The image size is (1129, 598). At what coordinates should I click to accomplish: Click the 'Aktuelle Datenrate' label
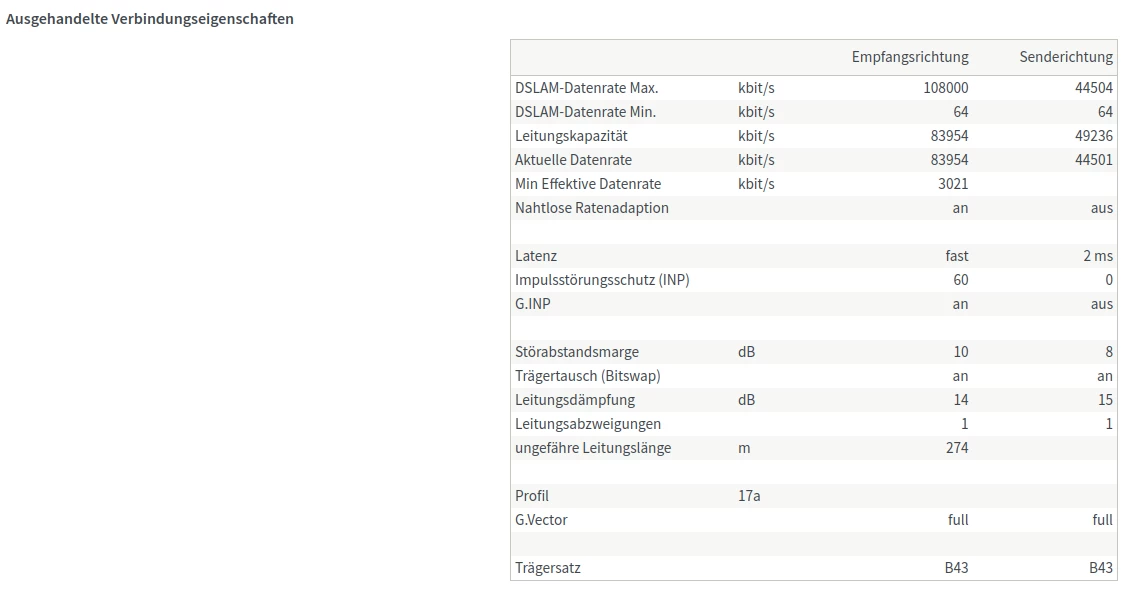(x=573, y=160)
